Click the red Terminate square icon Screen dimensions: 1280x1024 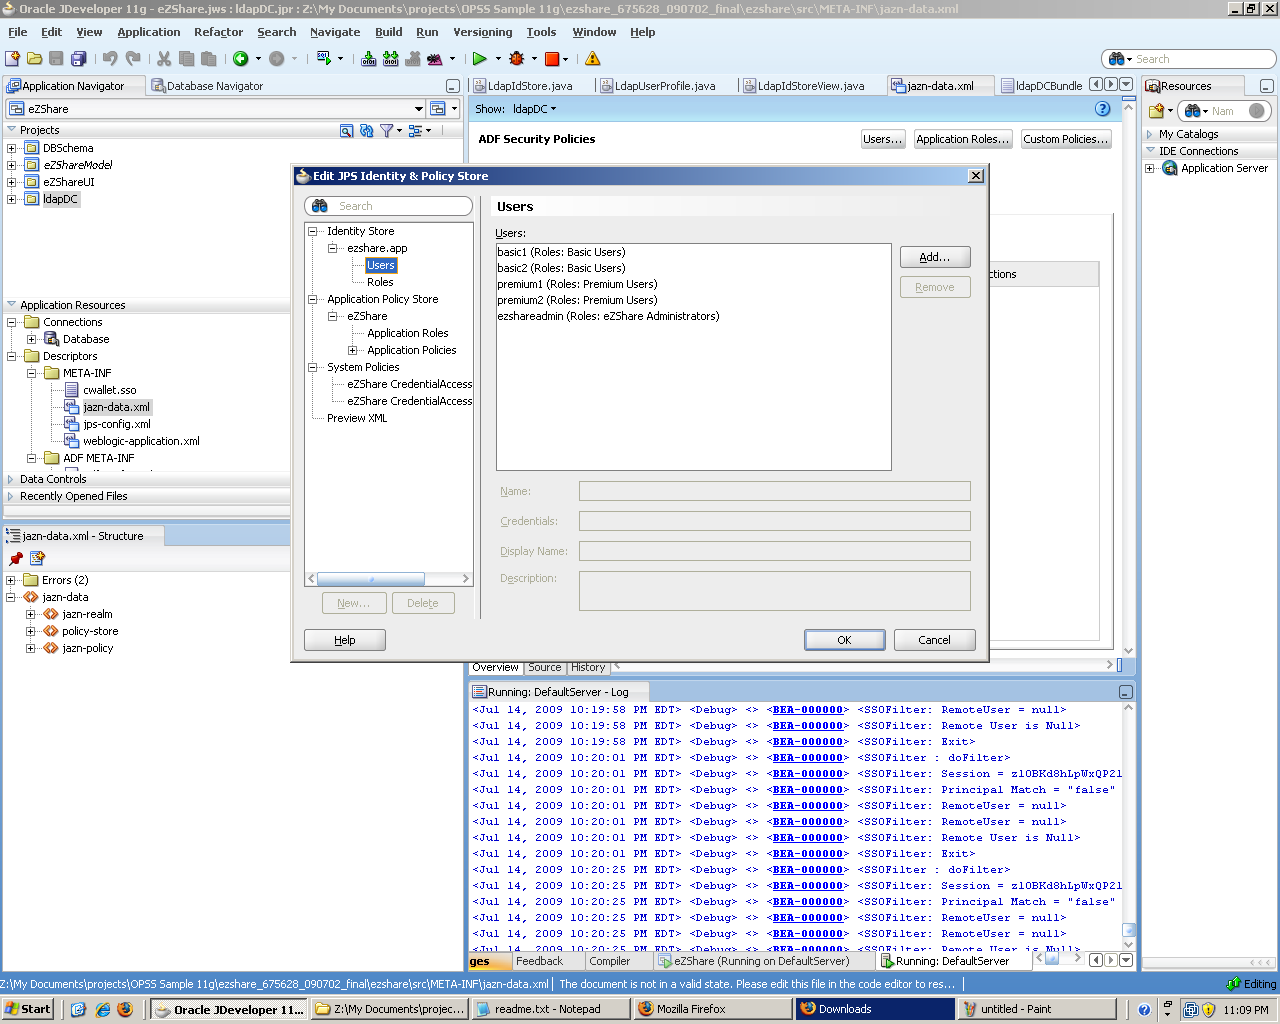tap(552, 59)
